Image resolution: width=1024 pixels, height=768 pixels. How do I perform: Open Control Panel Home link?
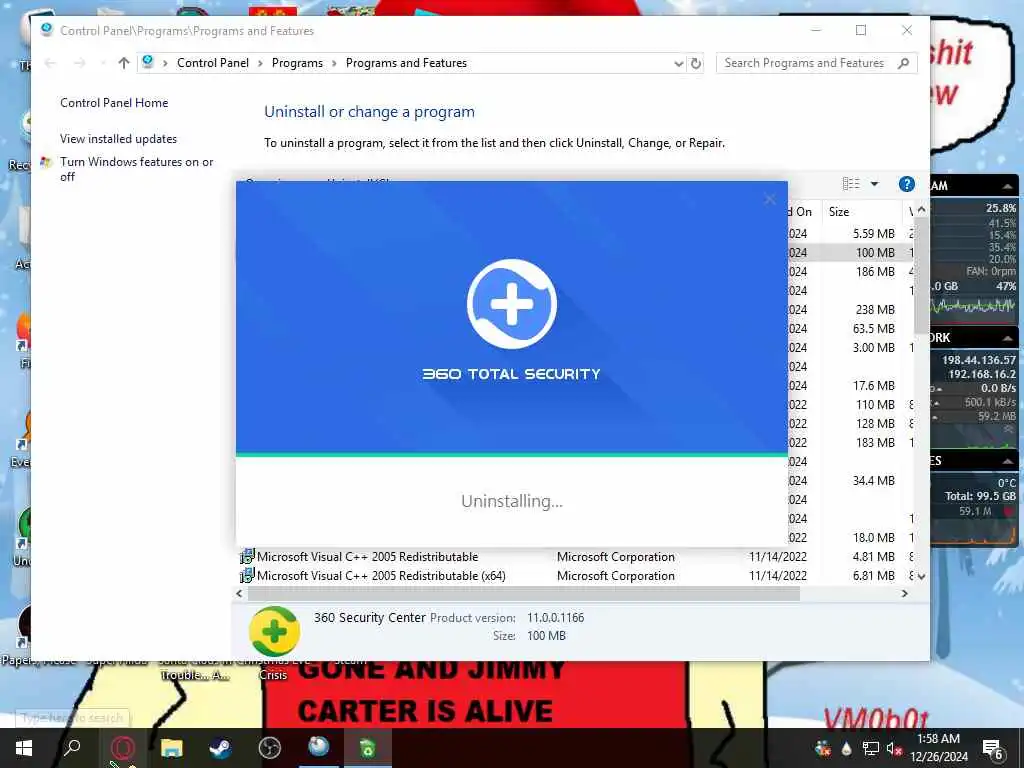114,103
